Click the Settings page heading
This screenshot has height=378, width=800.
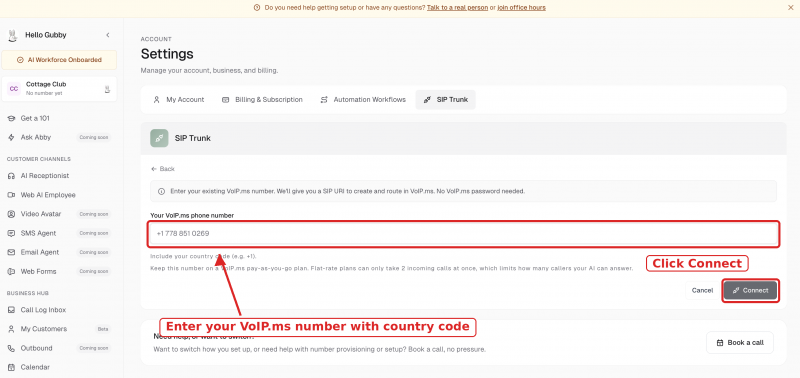coord(167,54)
